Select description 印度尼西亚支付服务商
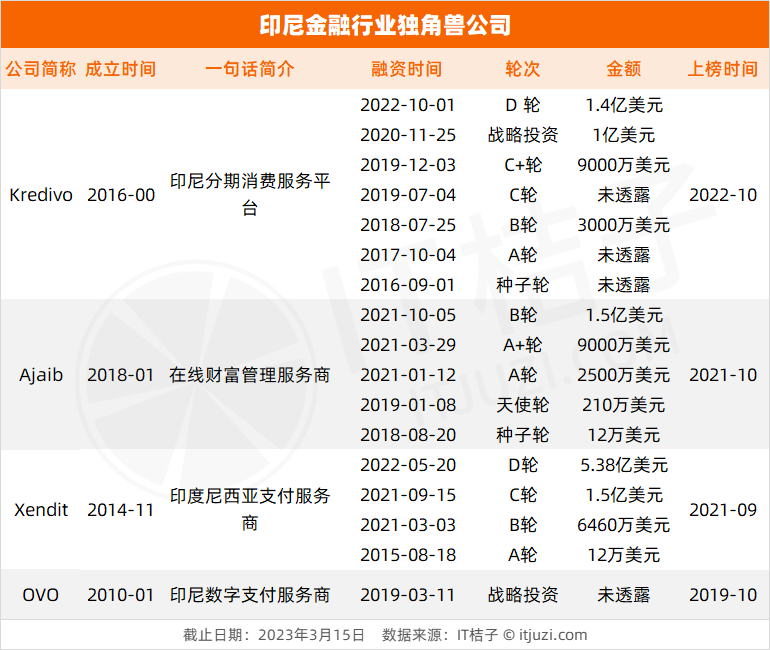This screenshot has width=770, height=650. point(249,509)
